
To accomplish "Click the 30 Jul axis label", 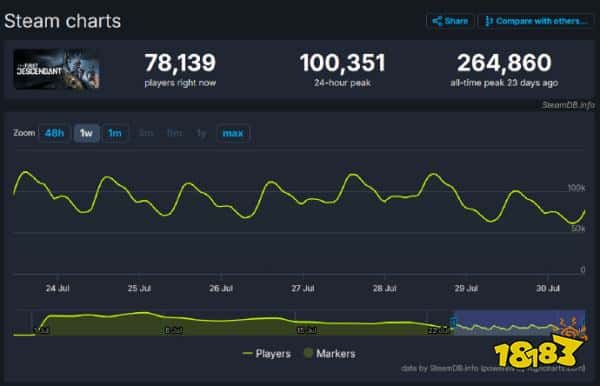I will (548, 288).
